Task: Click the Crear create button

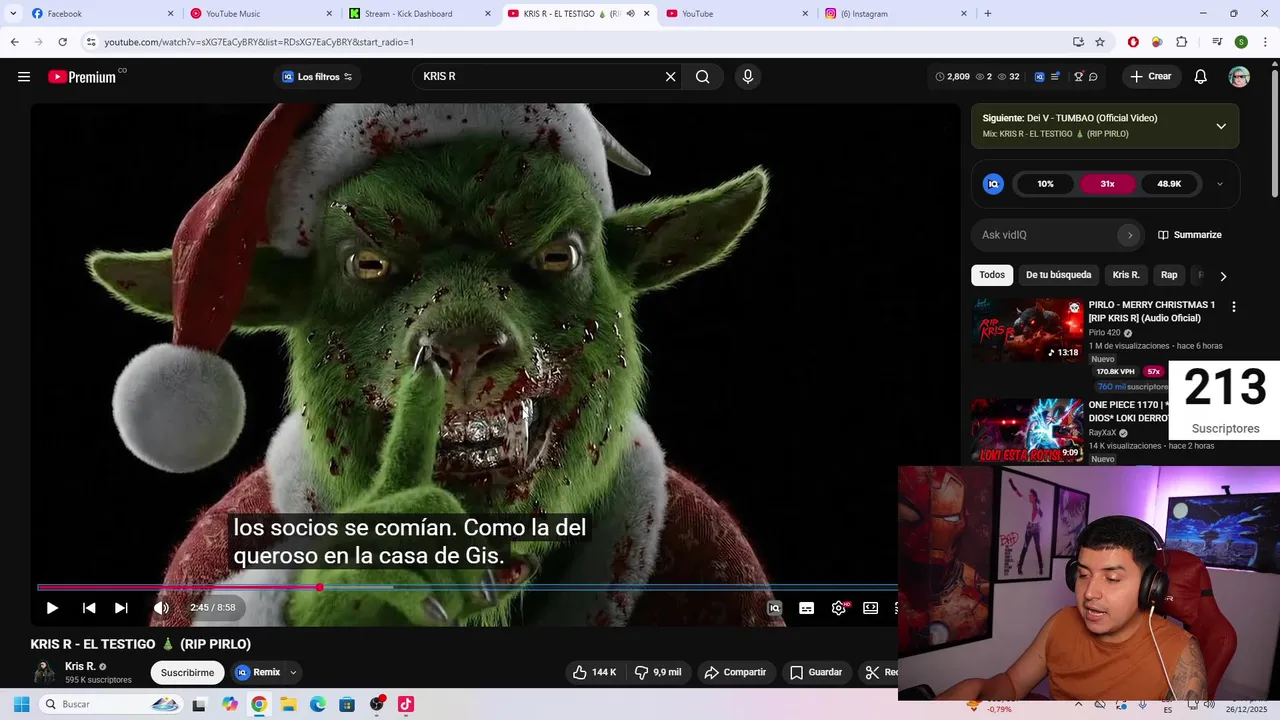Action: pyautogui.click(x=1151, y=77)
